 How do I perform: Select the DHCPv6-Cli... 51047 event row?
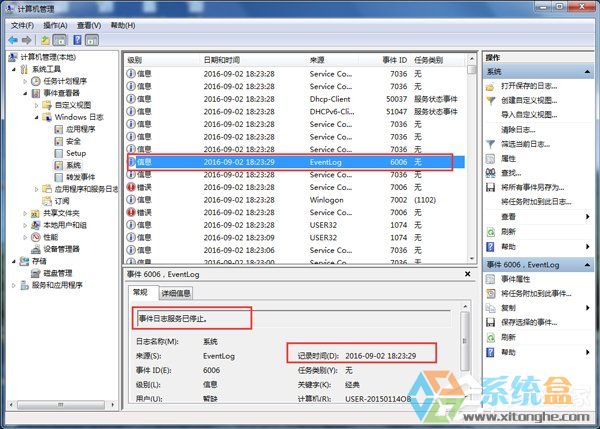[x=295, y=112]
